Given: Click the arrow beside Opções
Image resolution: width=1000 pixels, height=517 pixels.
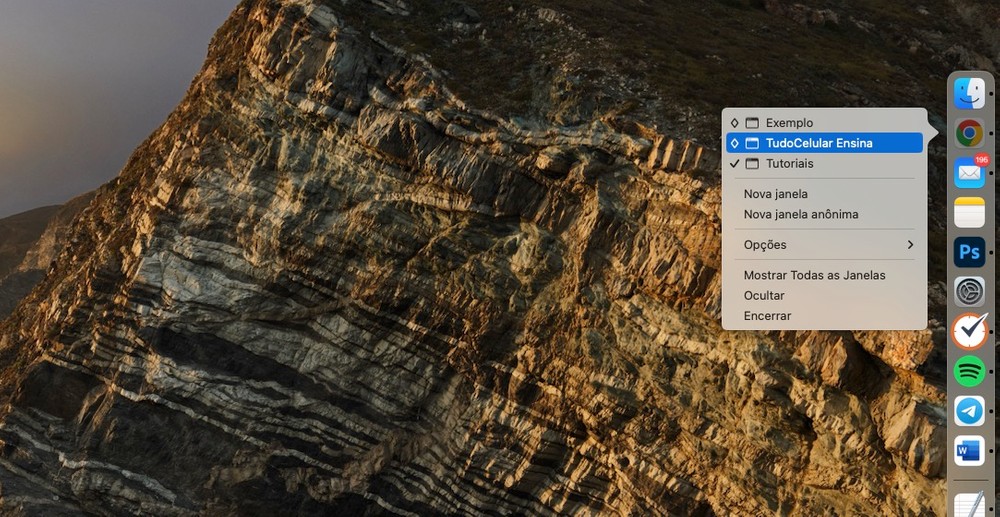Looking at the screenshot, I should click(910, 245).
